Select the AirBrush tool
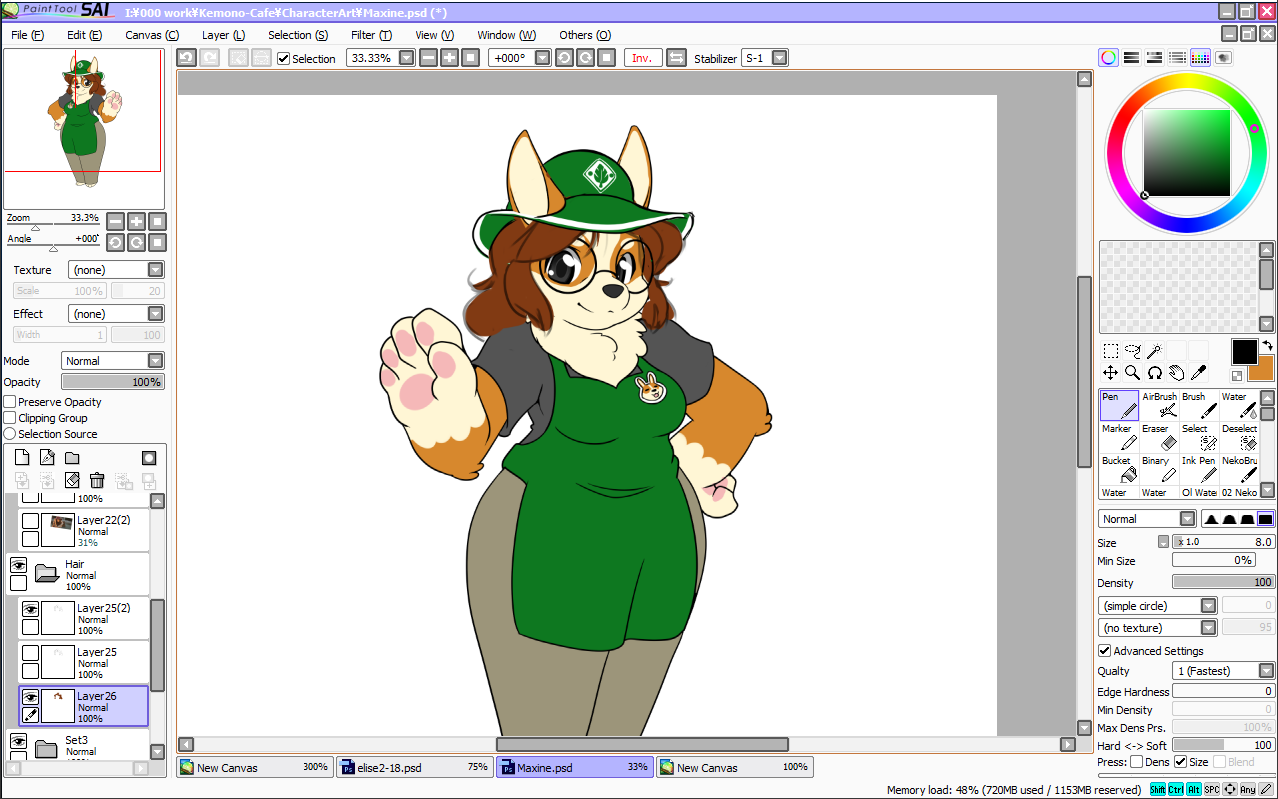The height and width of the screenshot is (799, 1278). 1159,405
